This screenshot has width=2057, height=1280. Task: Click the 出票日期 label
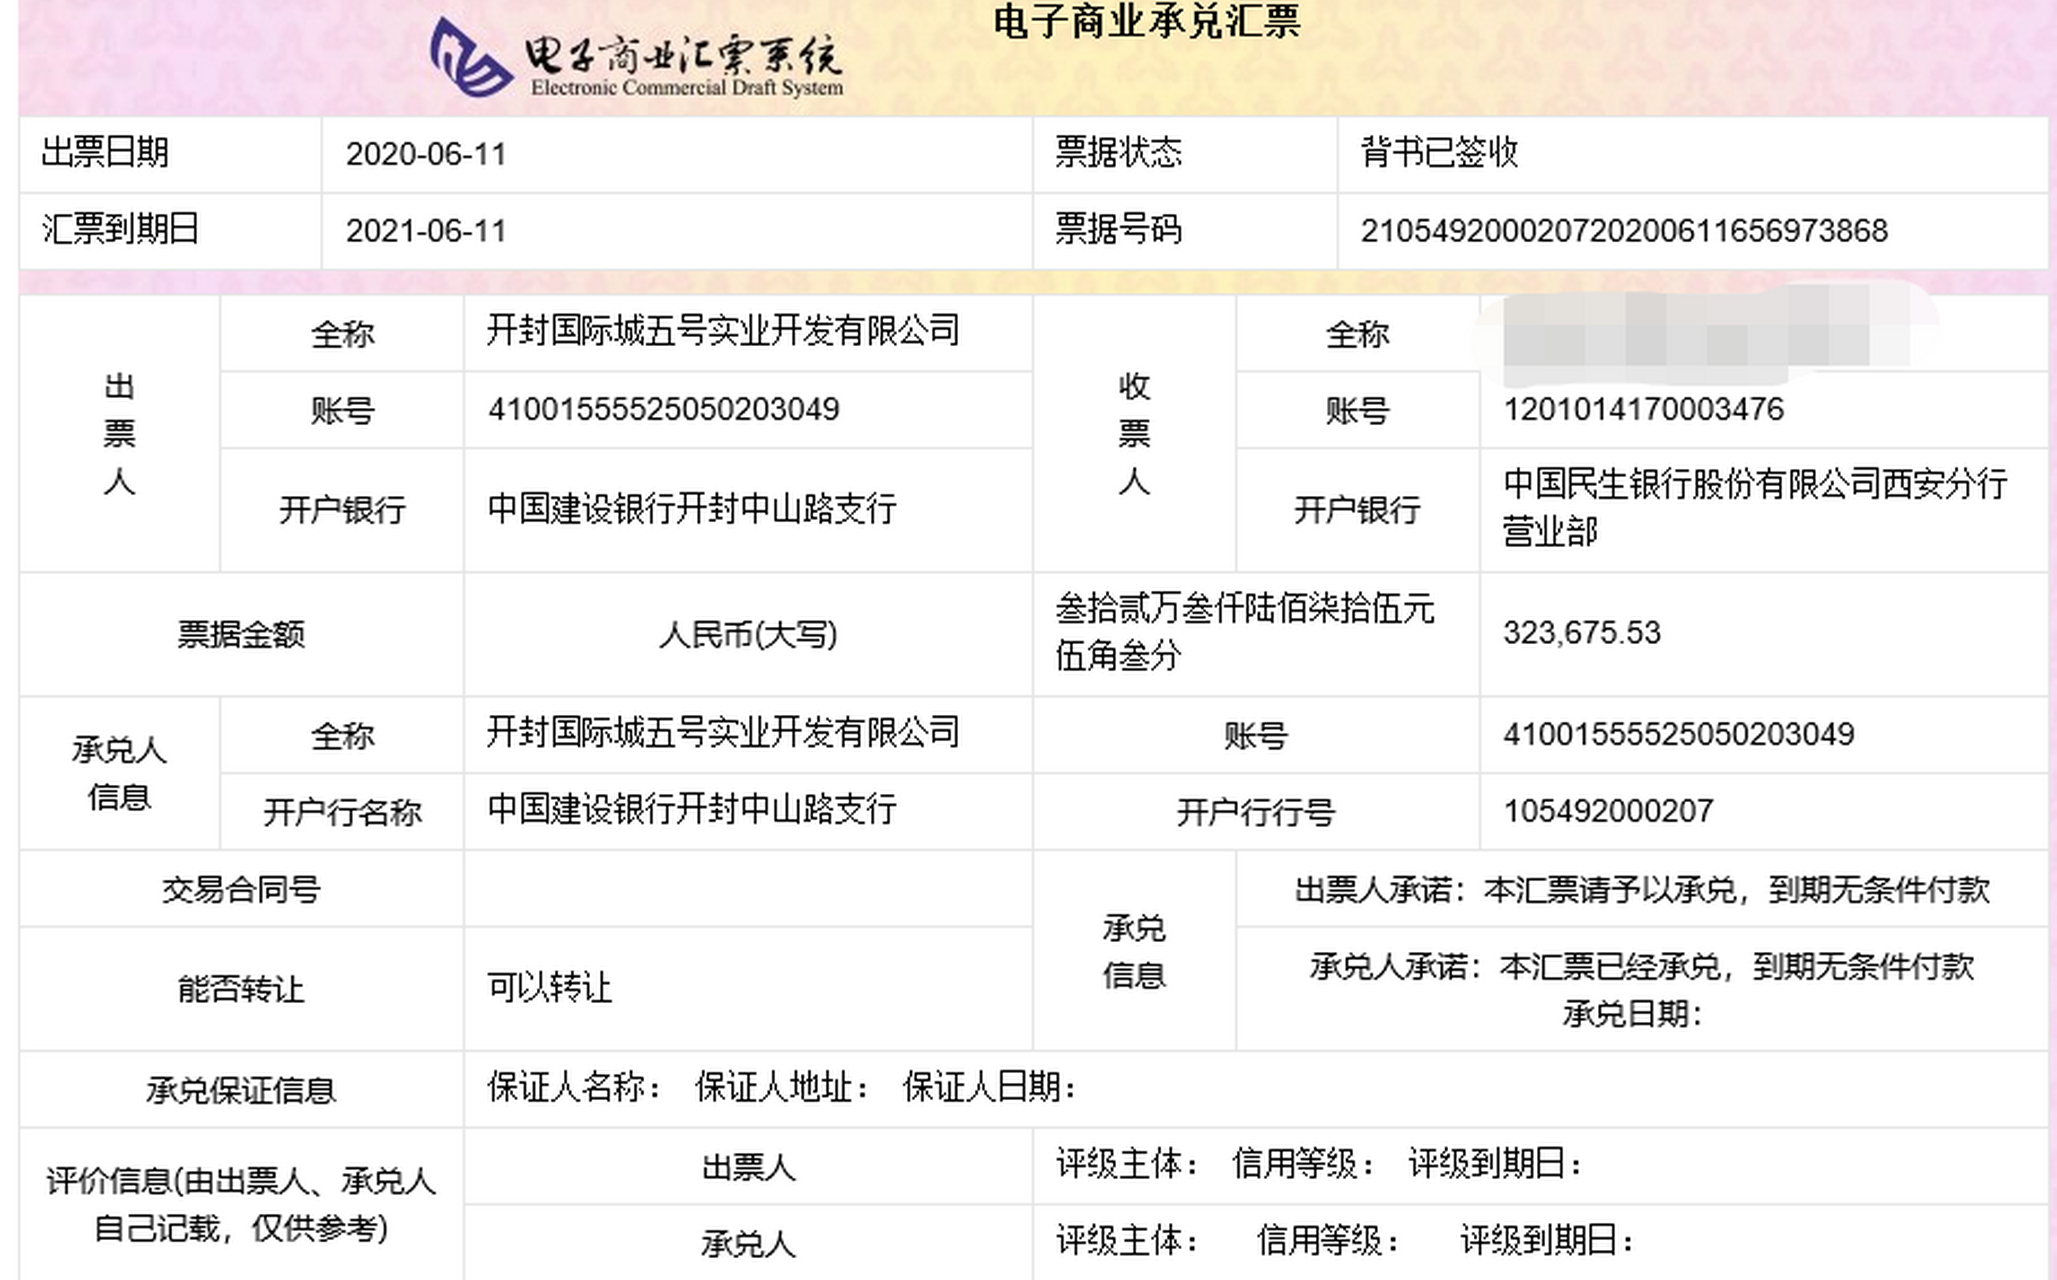coord(105,153)
